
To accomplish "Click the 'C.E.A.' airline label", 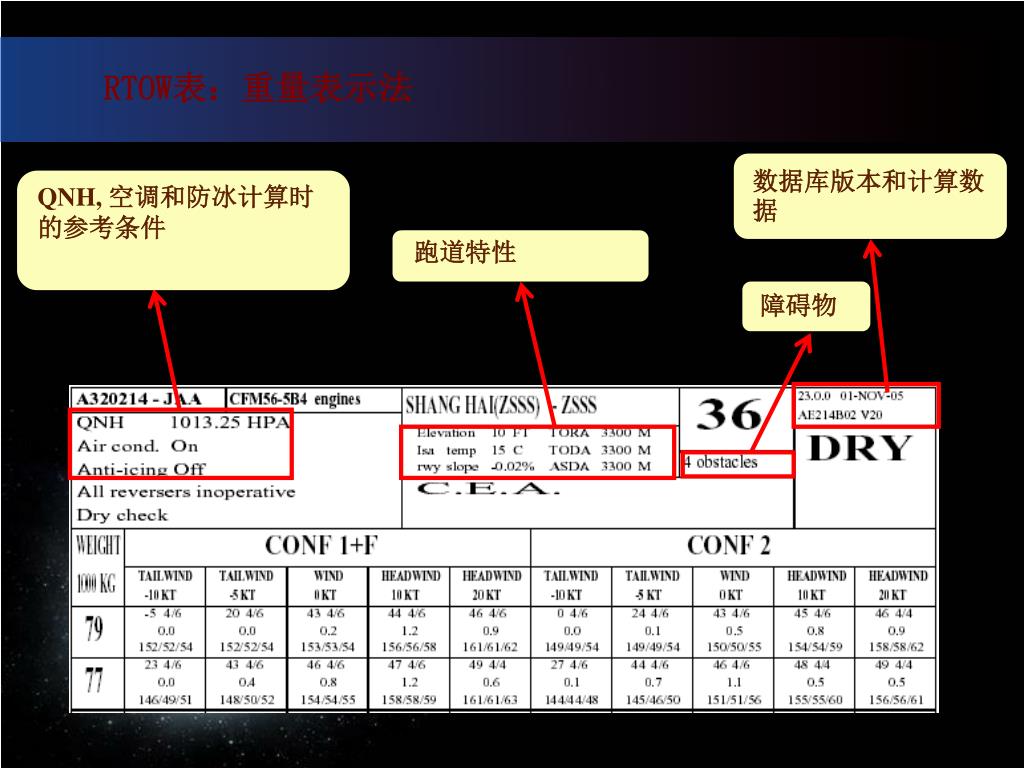I will click(x=488, y=488).
